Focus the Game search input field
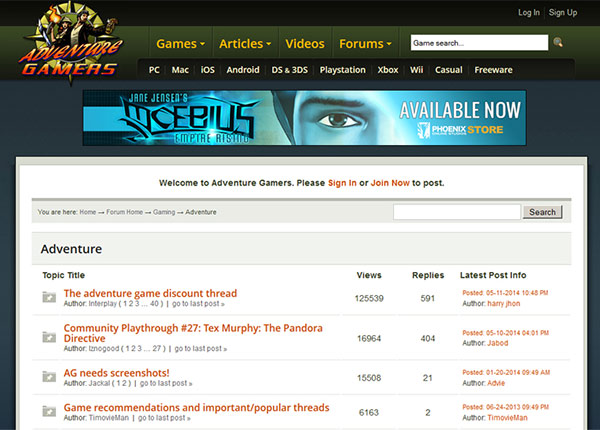 (x=479, y=42)
